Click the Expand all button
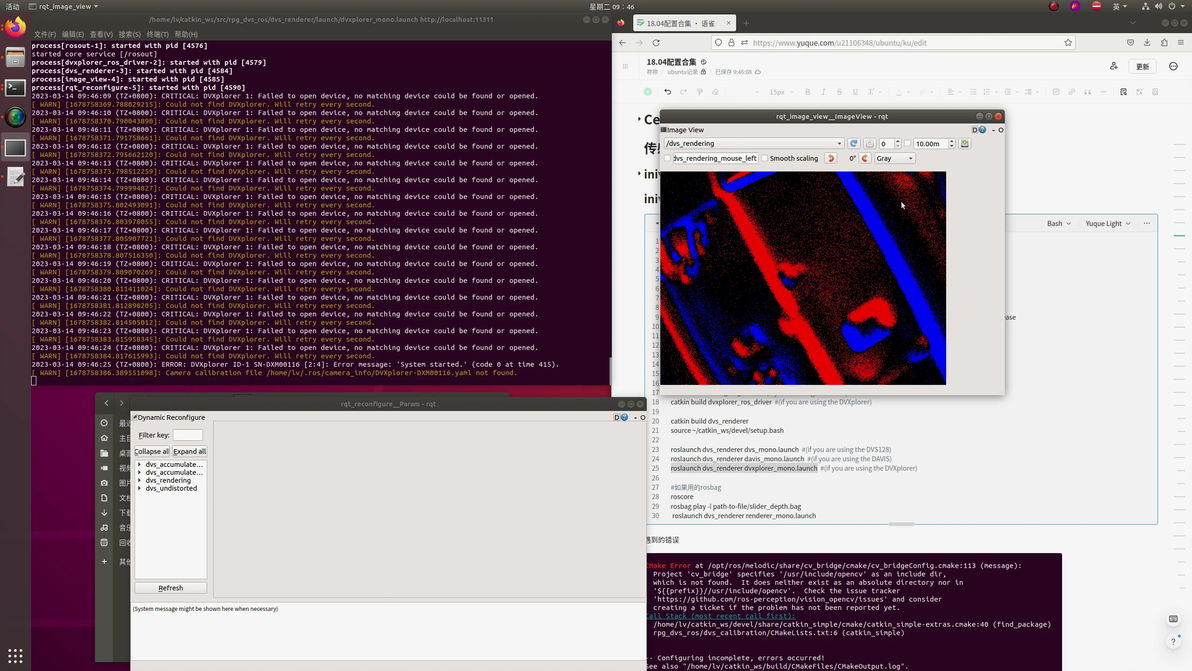Viewport: 1192px width, 671px height. (x=190, y=451)
